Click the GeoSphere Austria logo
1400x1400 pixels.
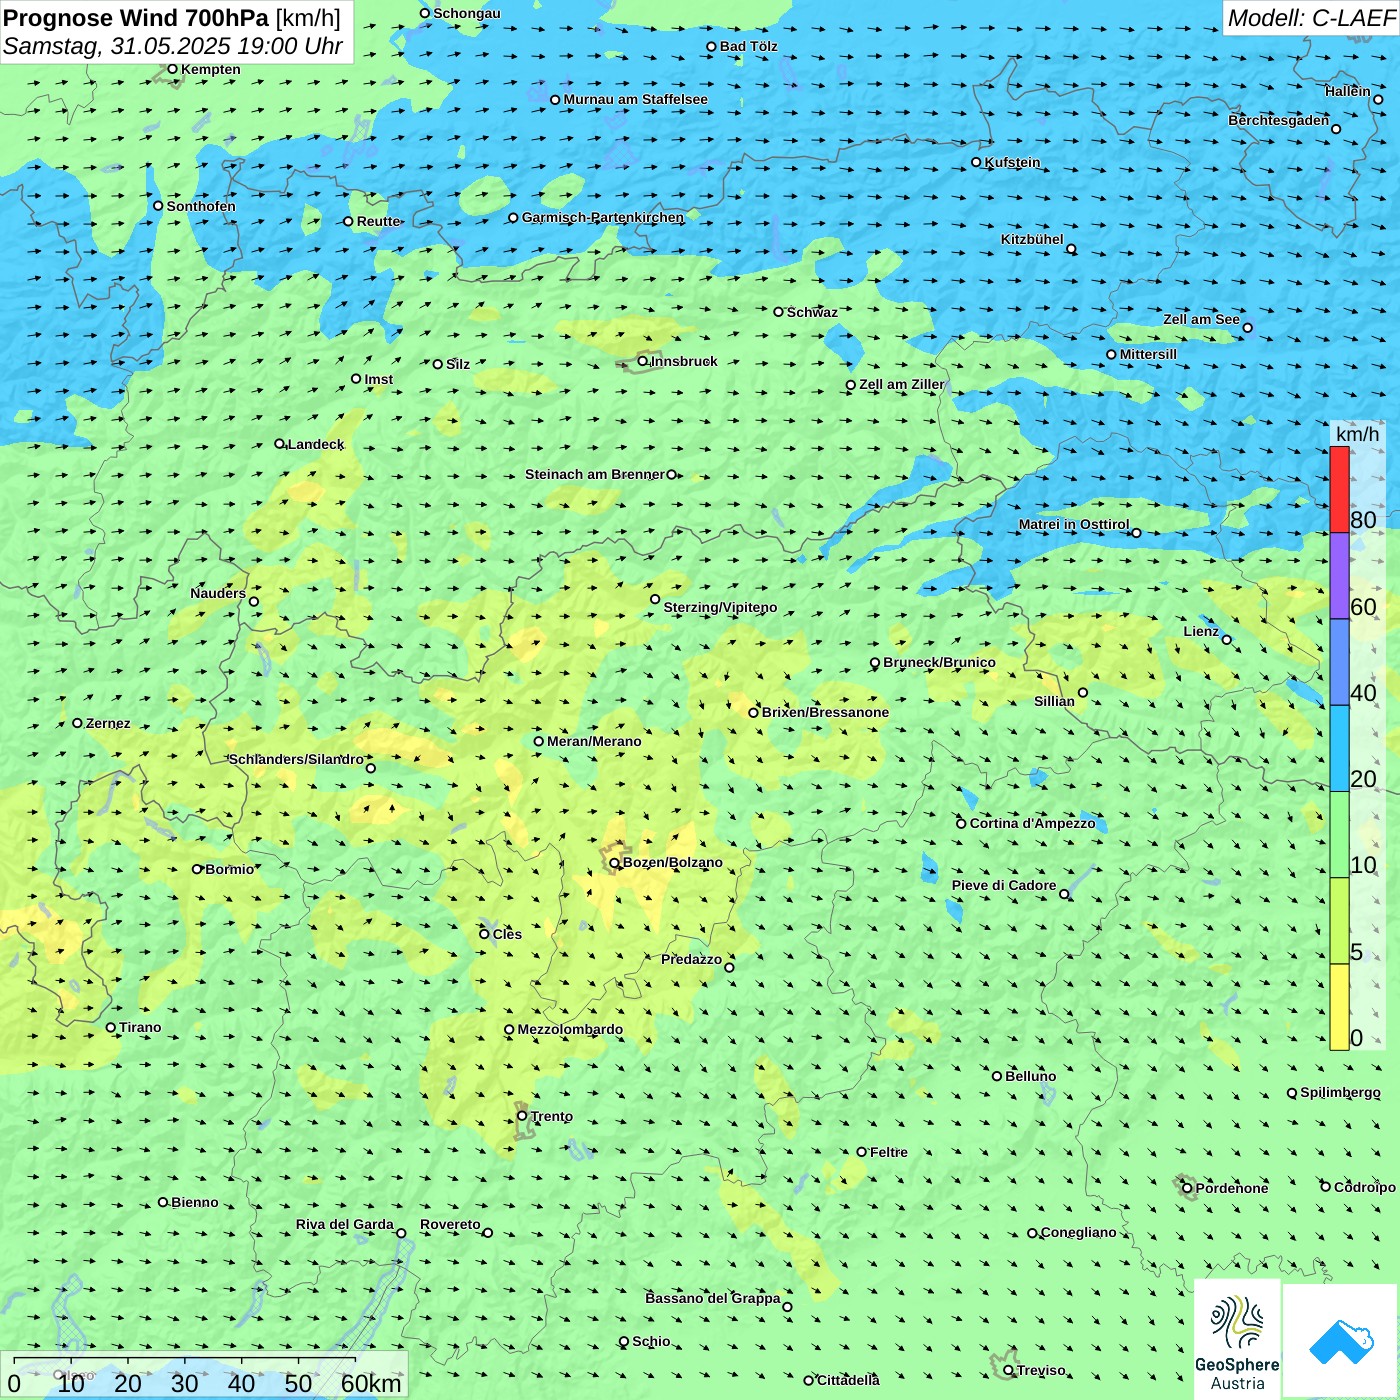point(1237,1339)
